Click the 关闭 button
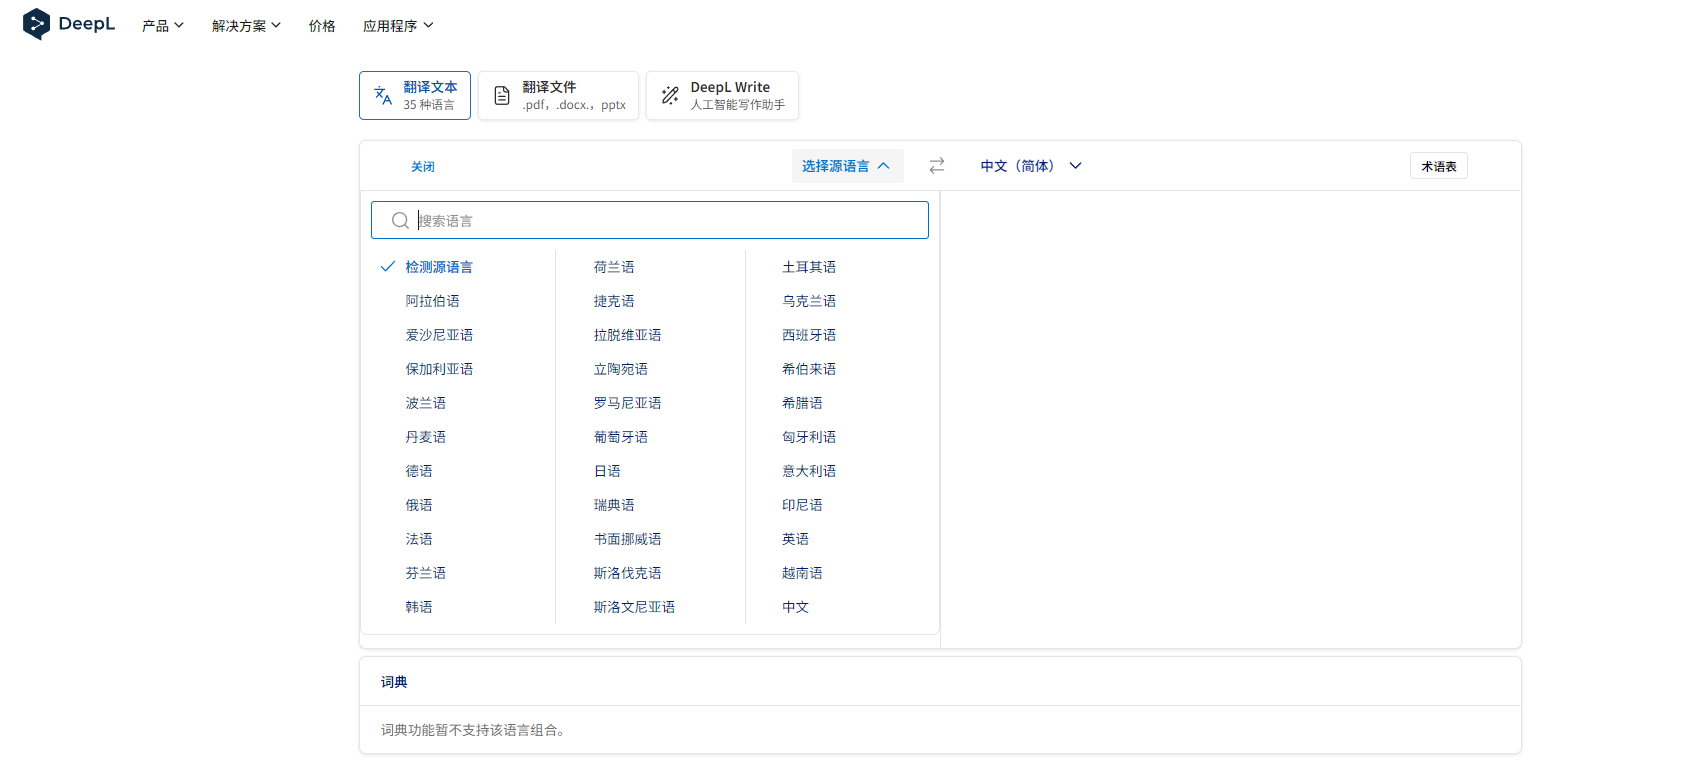This screenshot has height=770, width=1681. tap(423, 167)
